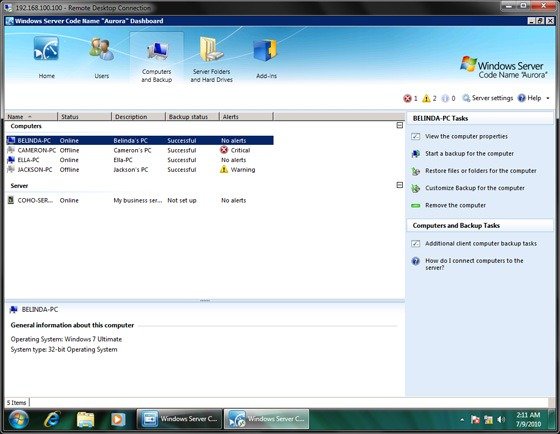This screenshot has height=434, width=560.
Task: Select the COHO-SER... server row
Action: (x=140, y=200)
